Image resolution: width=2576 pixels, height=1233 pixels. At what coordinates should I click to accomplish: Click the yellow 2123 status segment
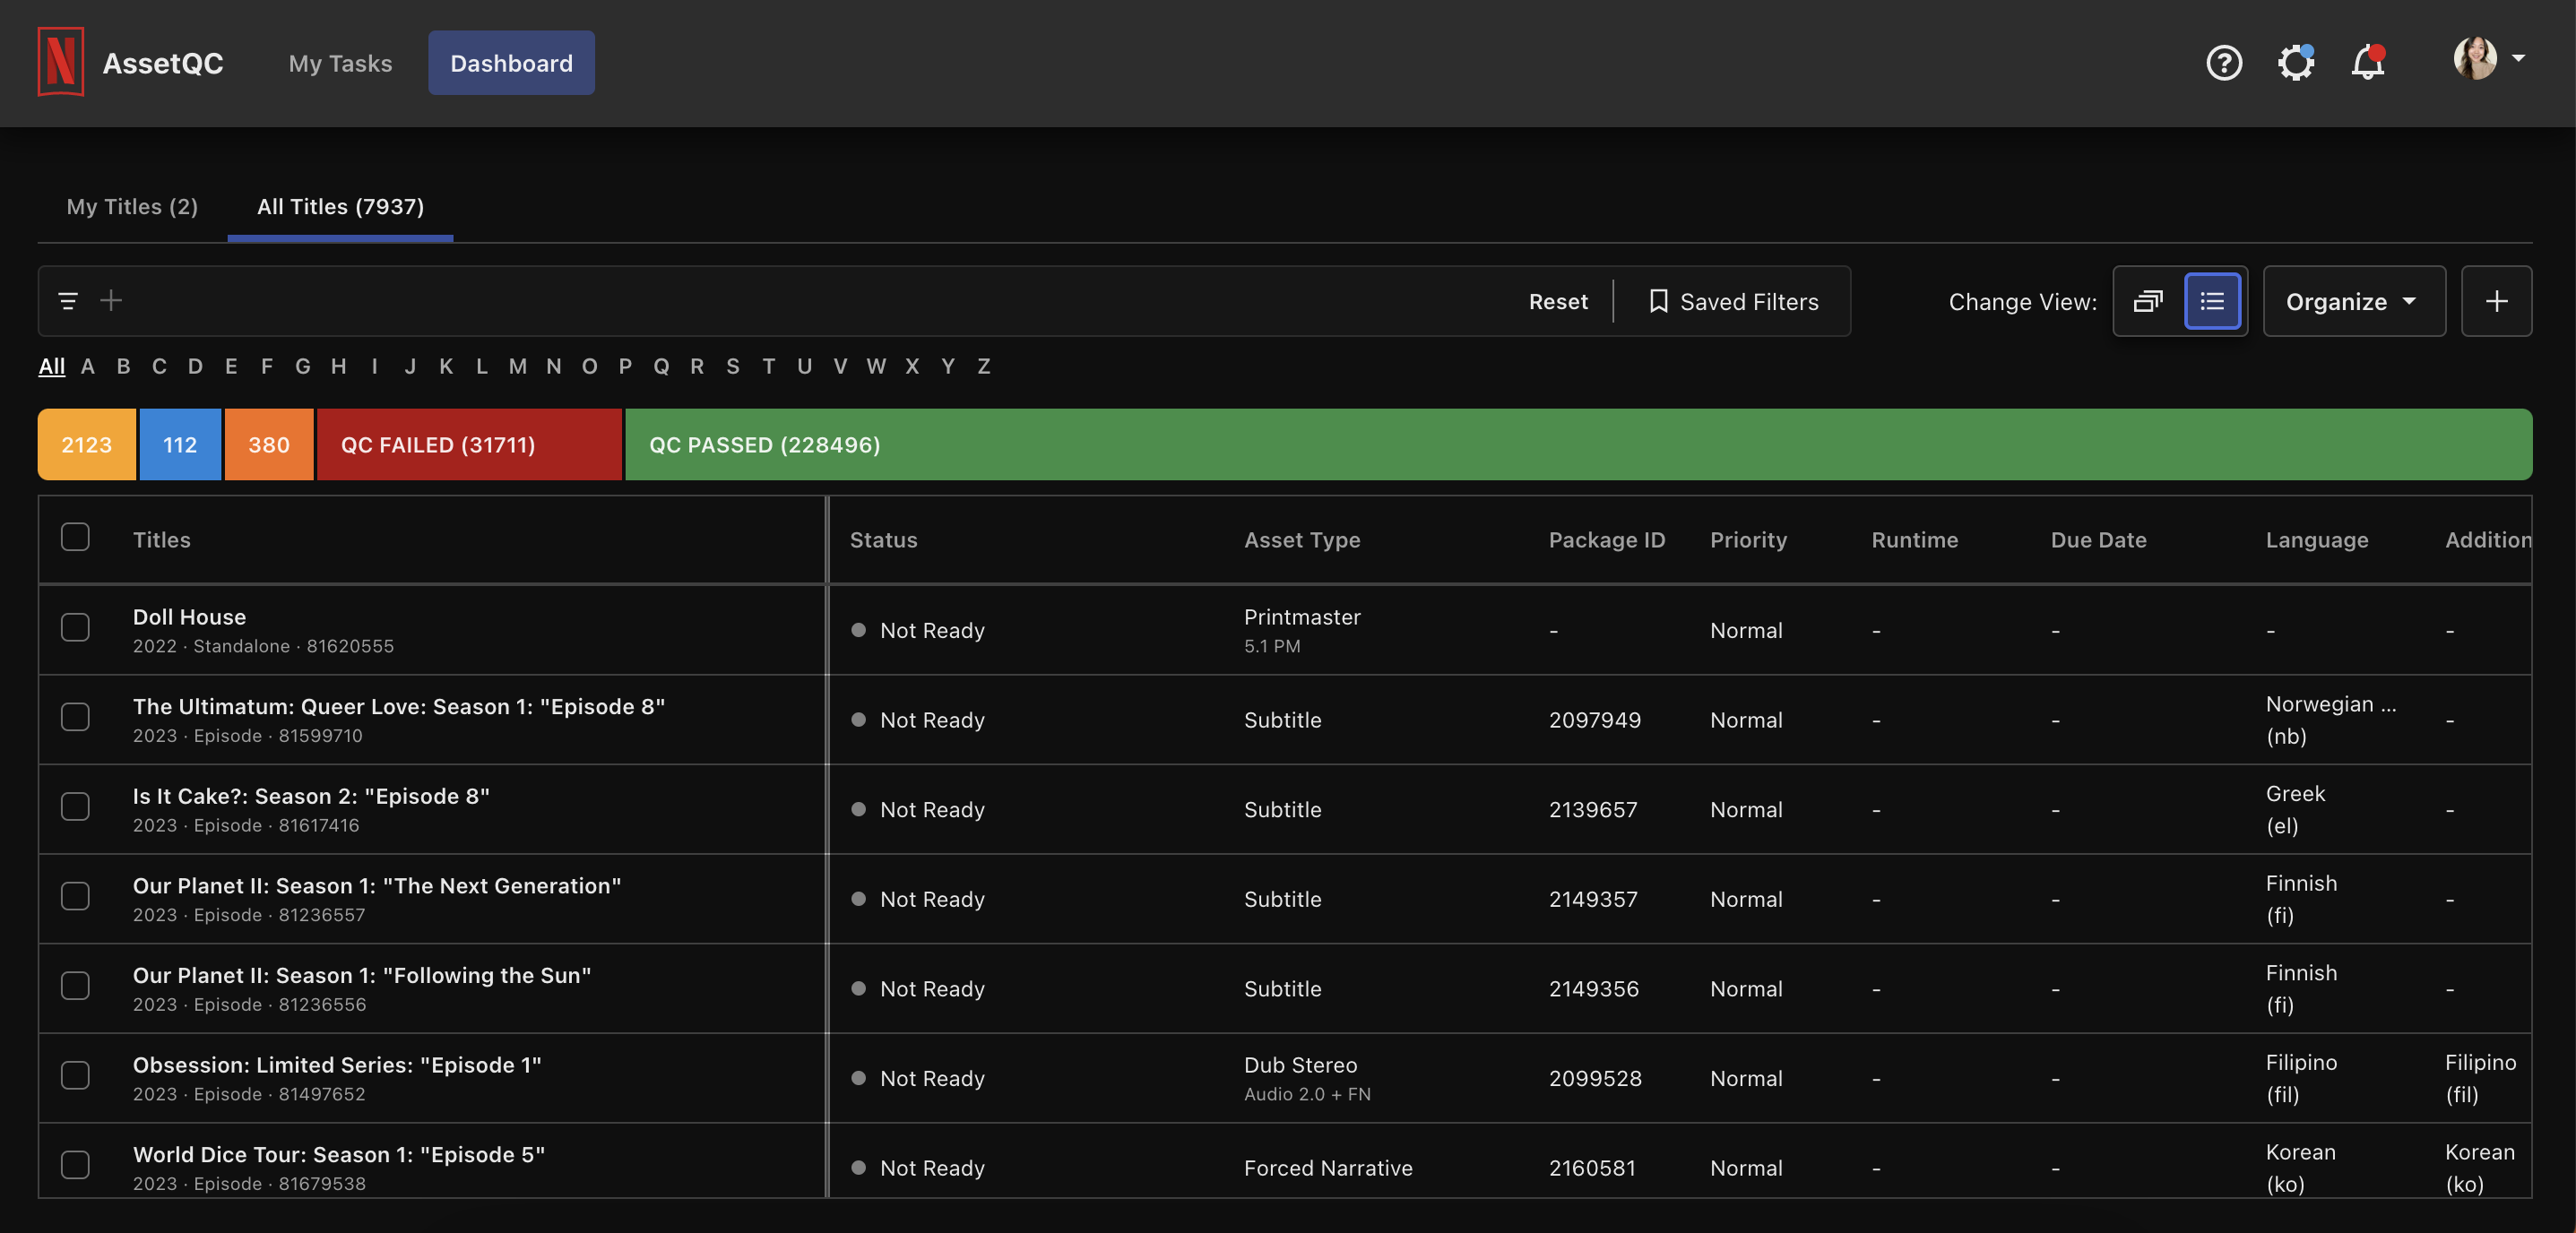[x=86, y=444]
